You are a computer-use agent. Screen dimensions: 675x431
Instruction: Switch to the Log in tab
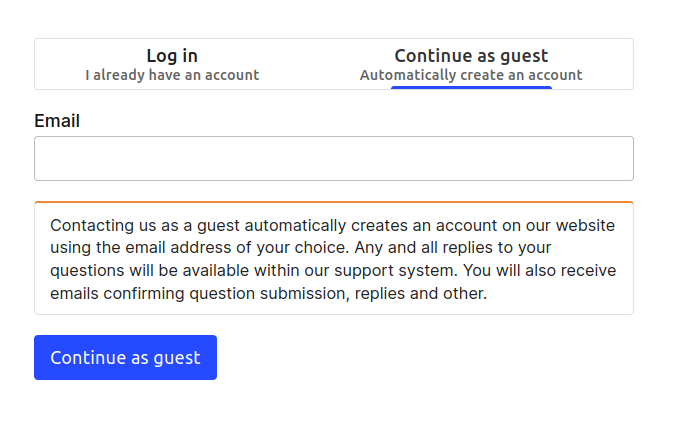click(172, 64)
